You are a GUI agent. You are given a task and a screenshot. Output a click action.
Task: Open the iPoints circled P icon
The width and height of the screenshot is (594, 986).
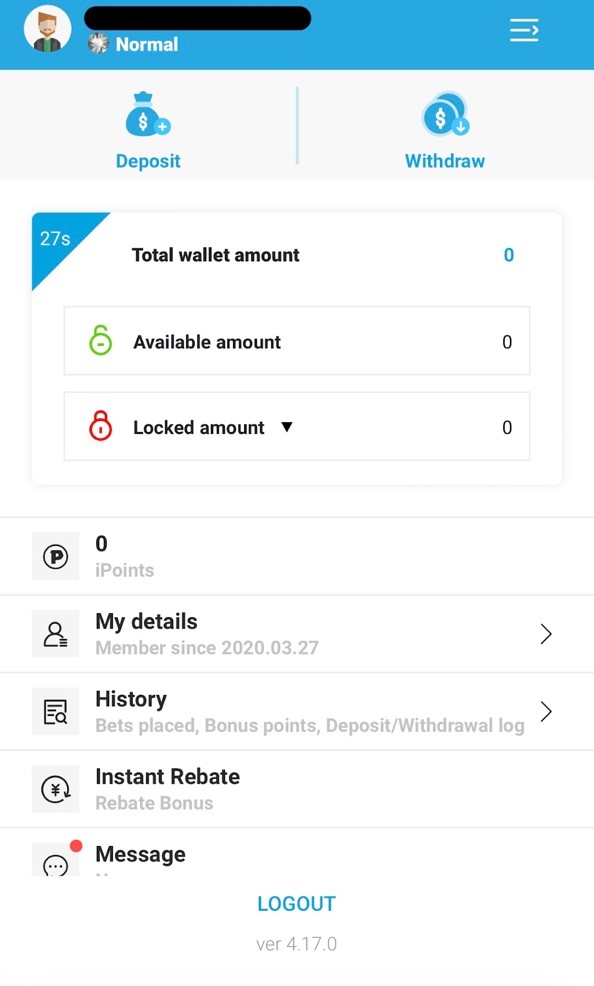click(55, 556)
